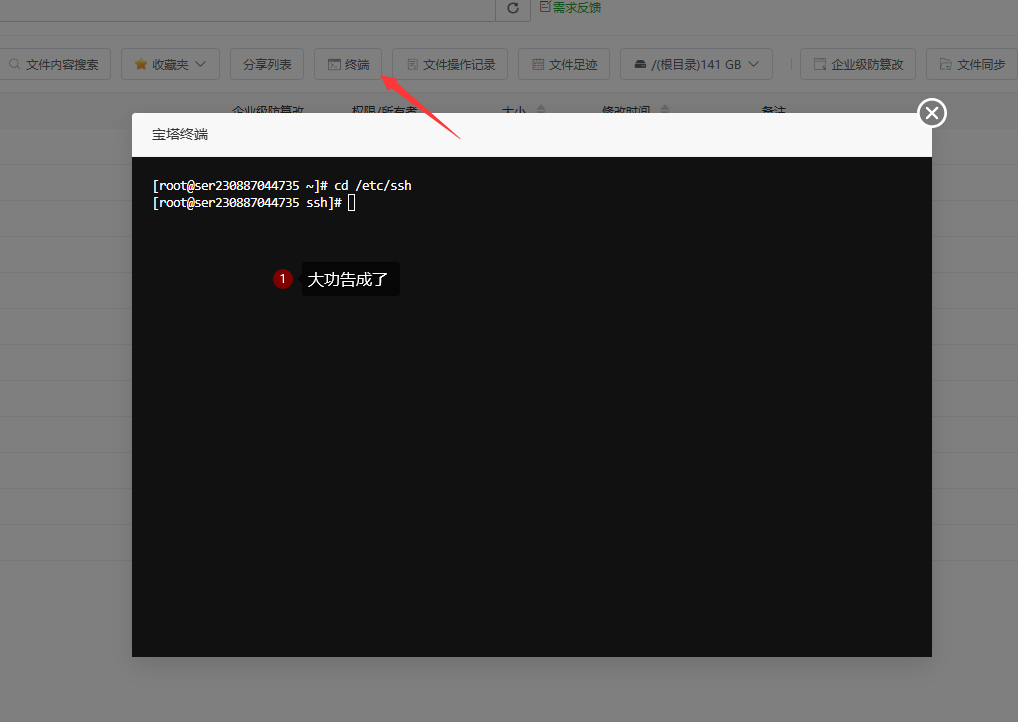The image size is (1018, 722).
Task: Click the star icon on 收藏夹
Action: (x=140, y=64)
